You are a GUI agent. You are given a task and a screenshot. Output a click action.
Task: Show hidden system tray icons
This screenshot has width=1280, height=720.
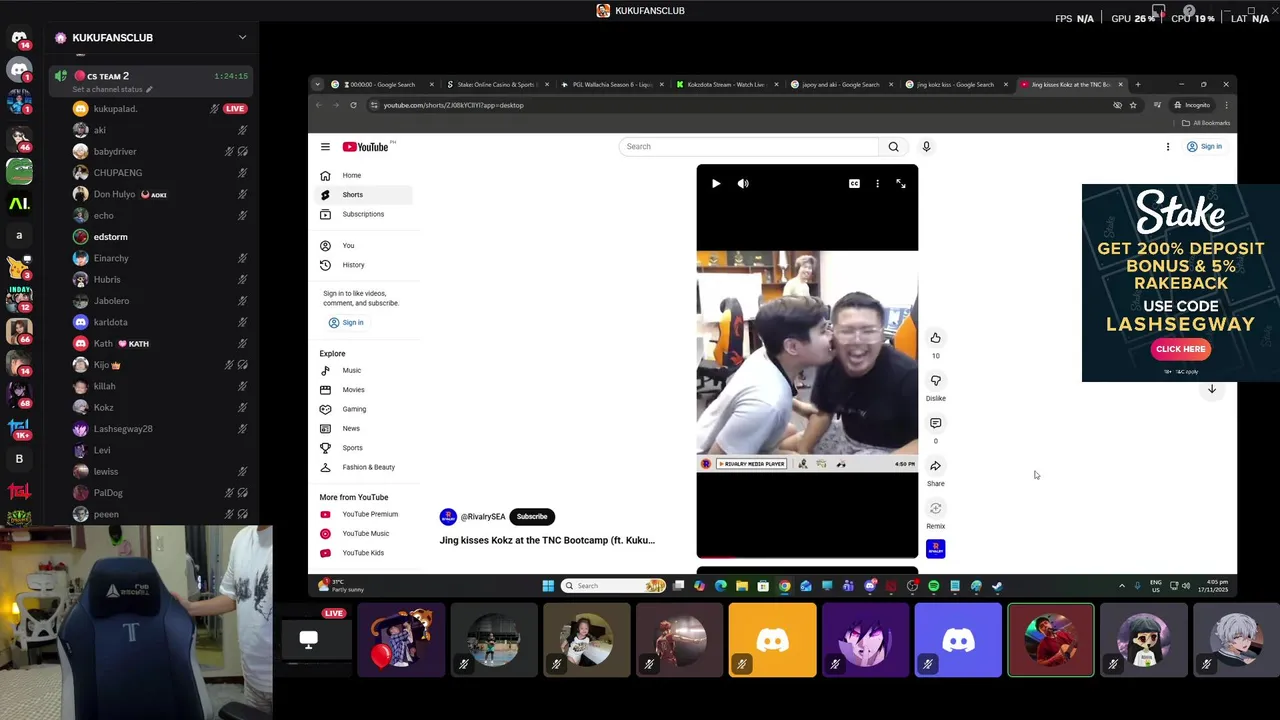[1122, 586]
